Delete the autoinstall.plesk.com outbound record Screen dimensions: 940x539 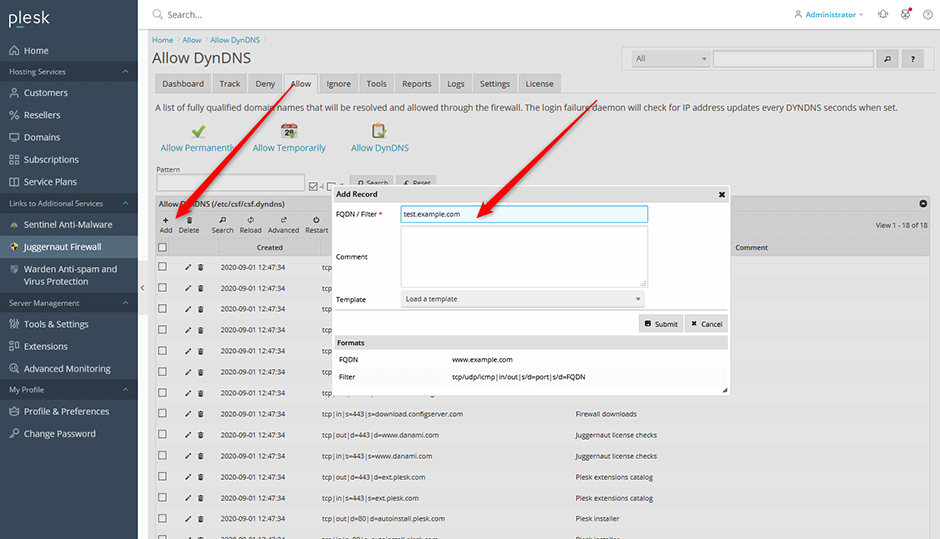click(x=201, y=519)
